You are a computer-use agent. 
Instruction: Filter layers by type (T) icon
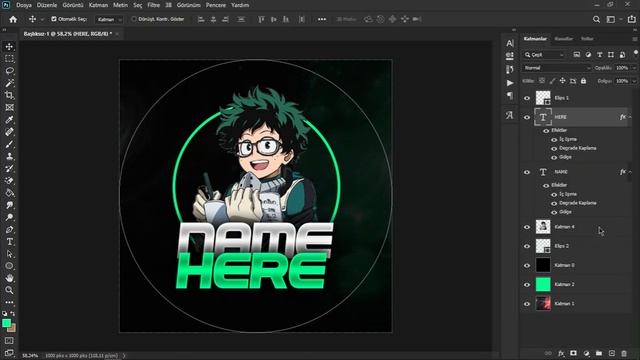[x=600, y=55]
